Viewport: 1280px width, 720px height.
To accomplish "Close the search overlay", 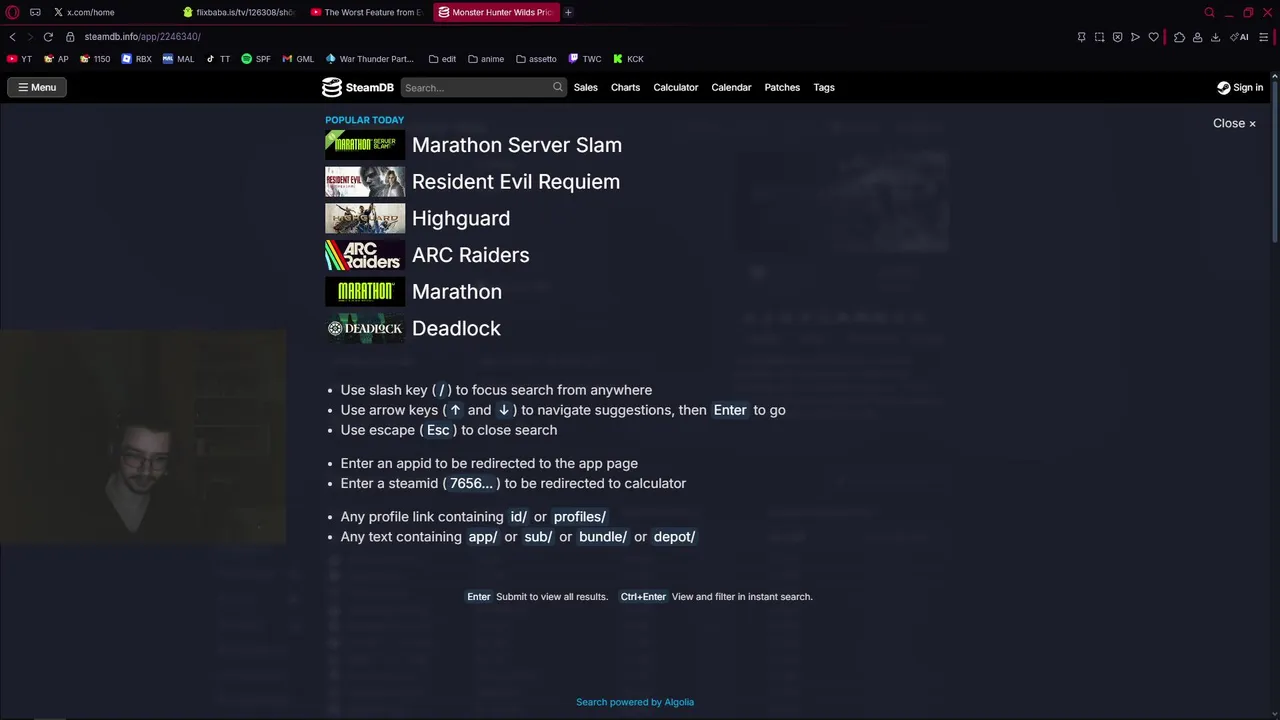I will (x=1234, y=123).
